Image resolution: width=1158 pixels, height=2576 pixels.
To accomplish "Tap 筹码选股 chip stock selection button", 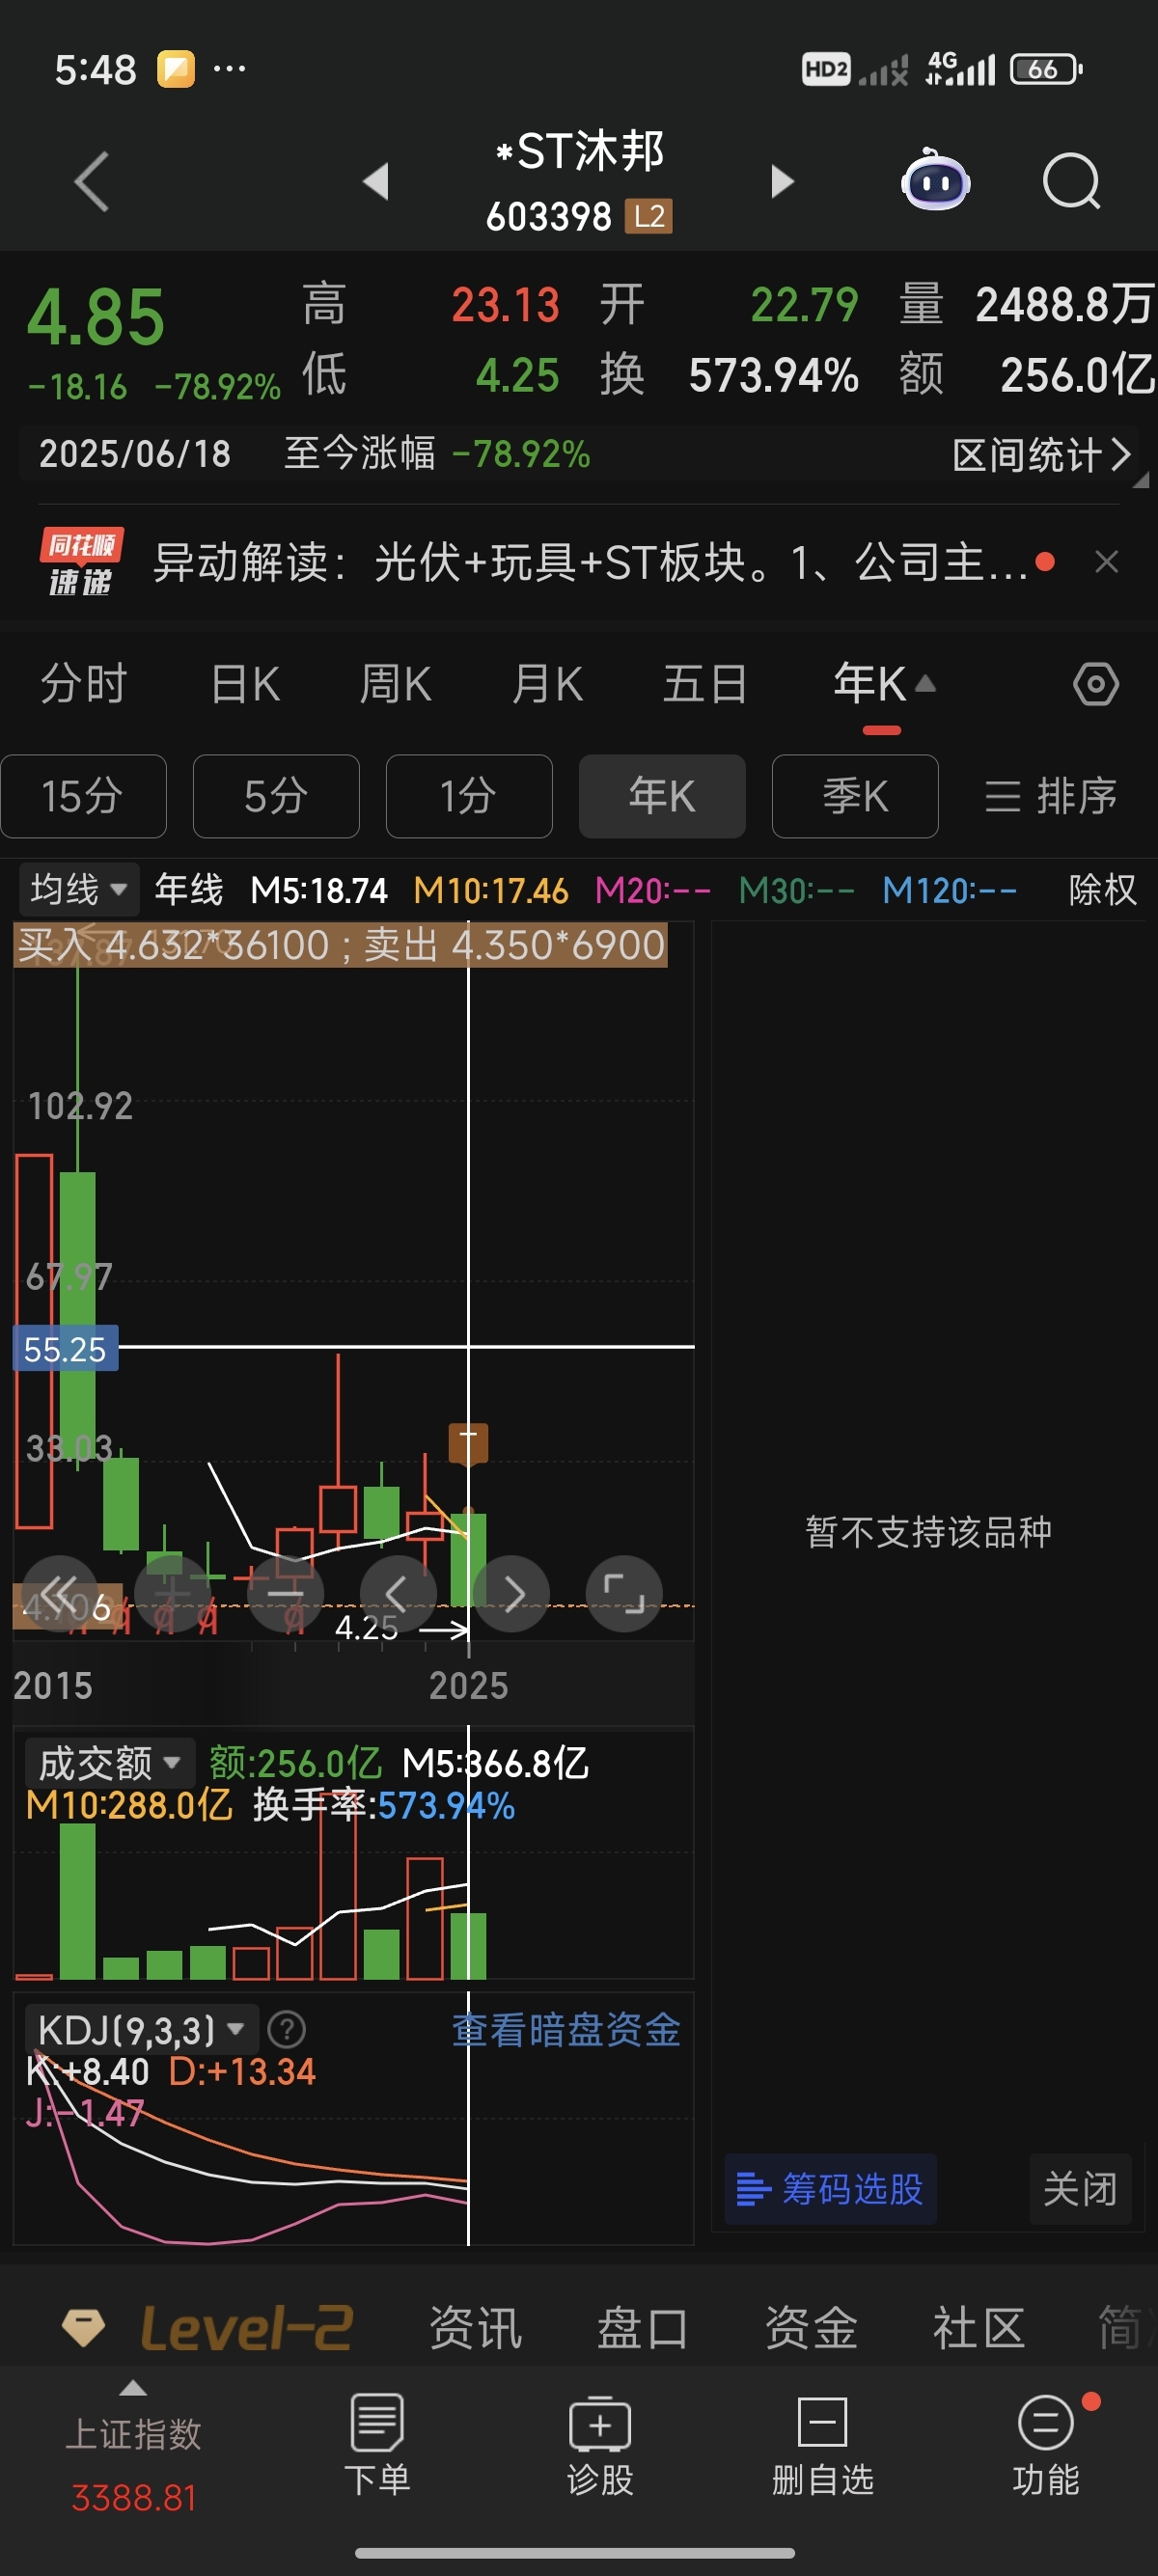I will tap(830, 2189).
